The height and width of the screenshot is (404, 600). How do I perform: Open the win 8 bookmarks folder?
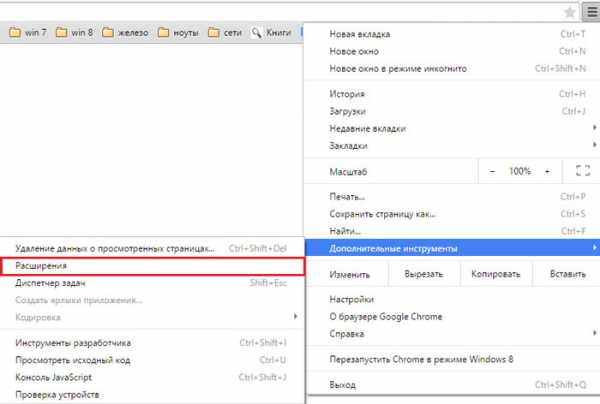[x=74, y=33]
